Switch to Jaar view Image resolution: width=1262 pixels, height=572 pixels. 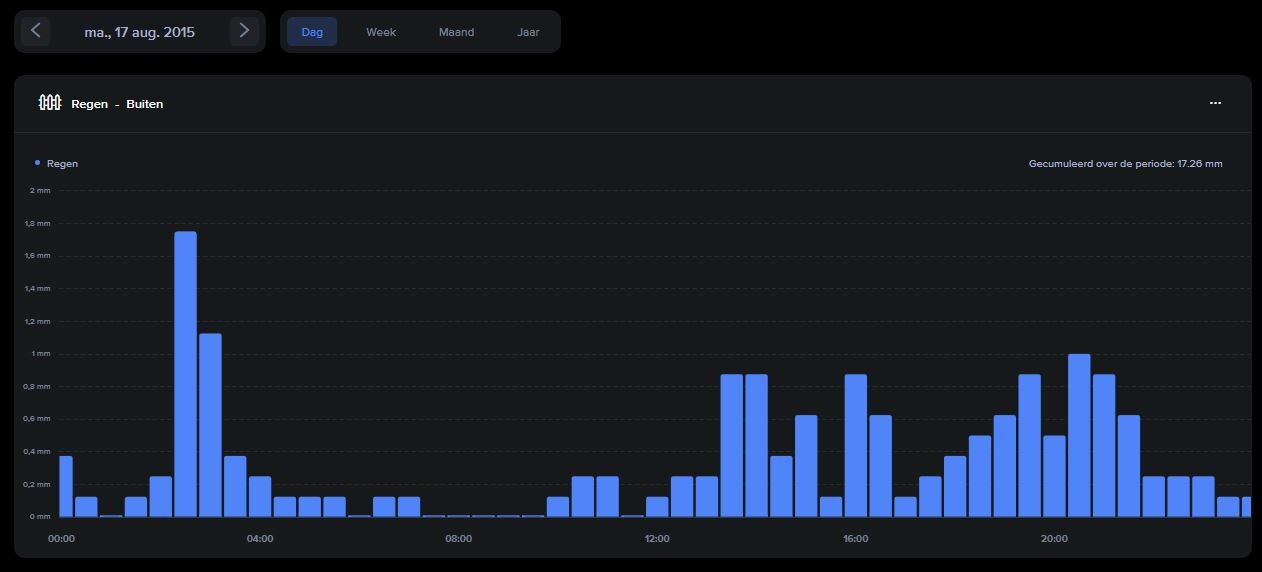coord(528,32)
